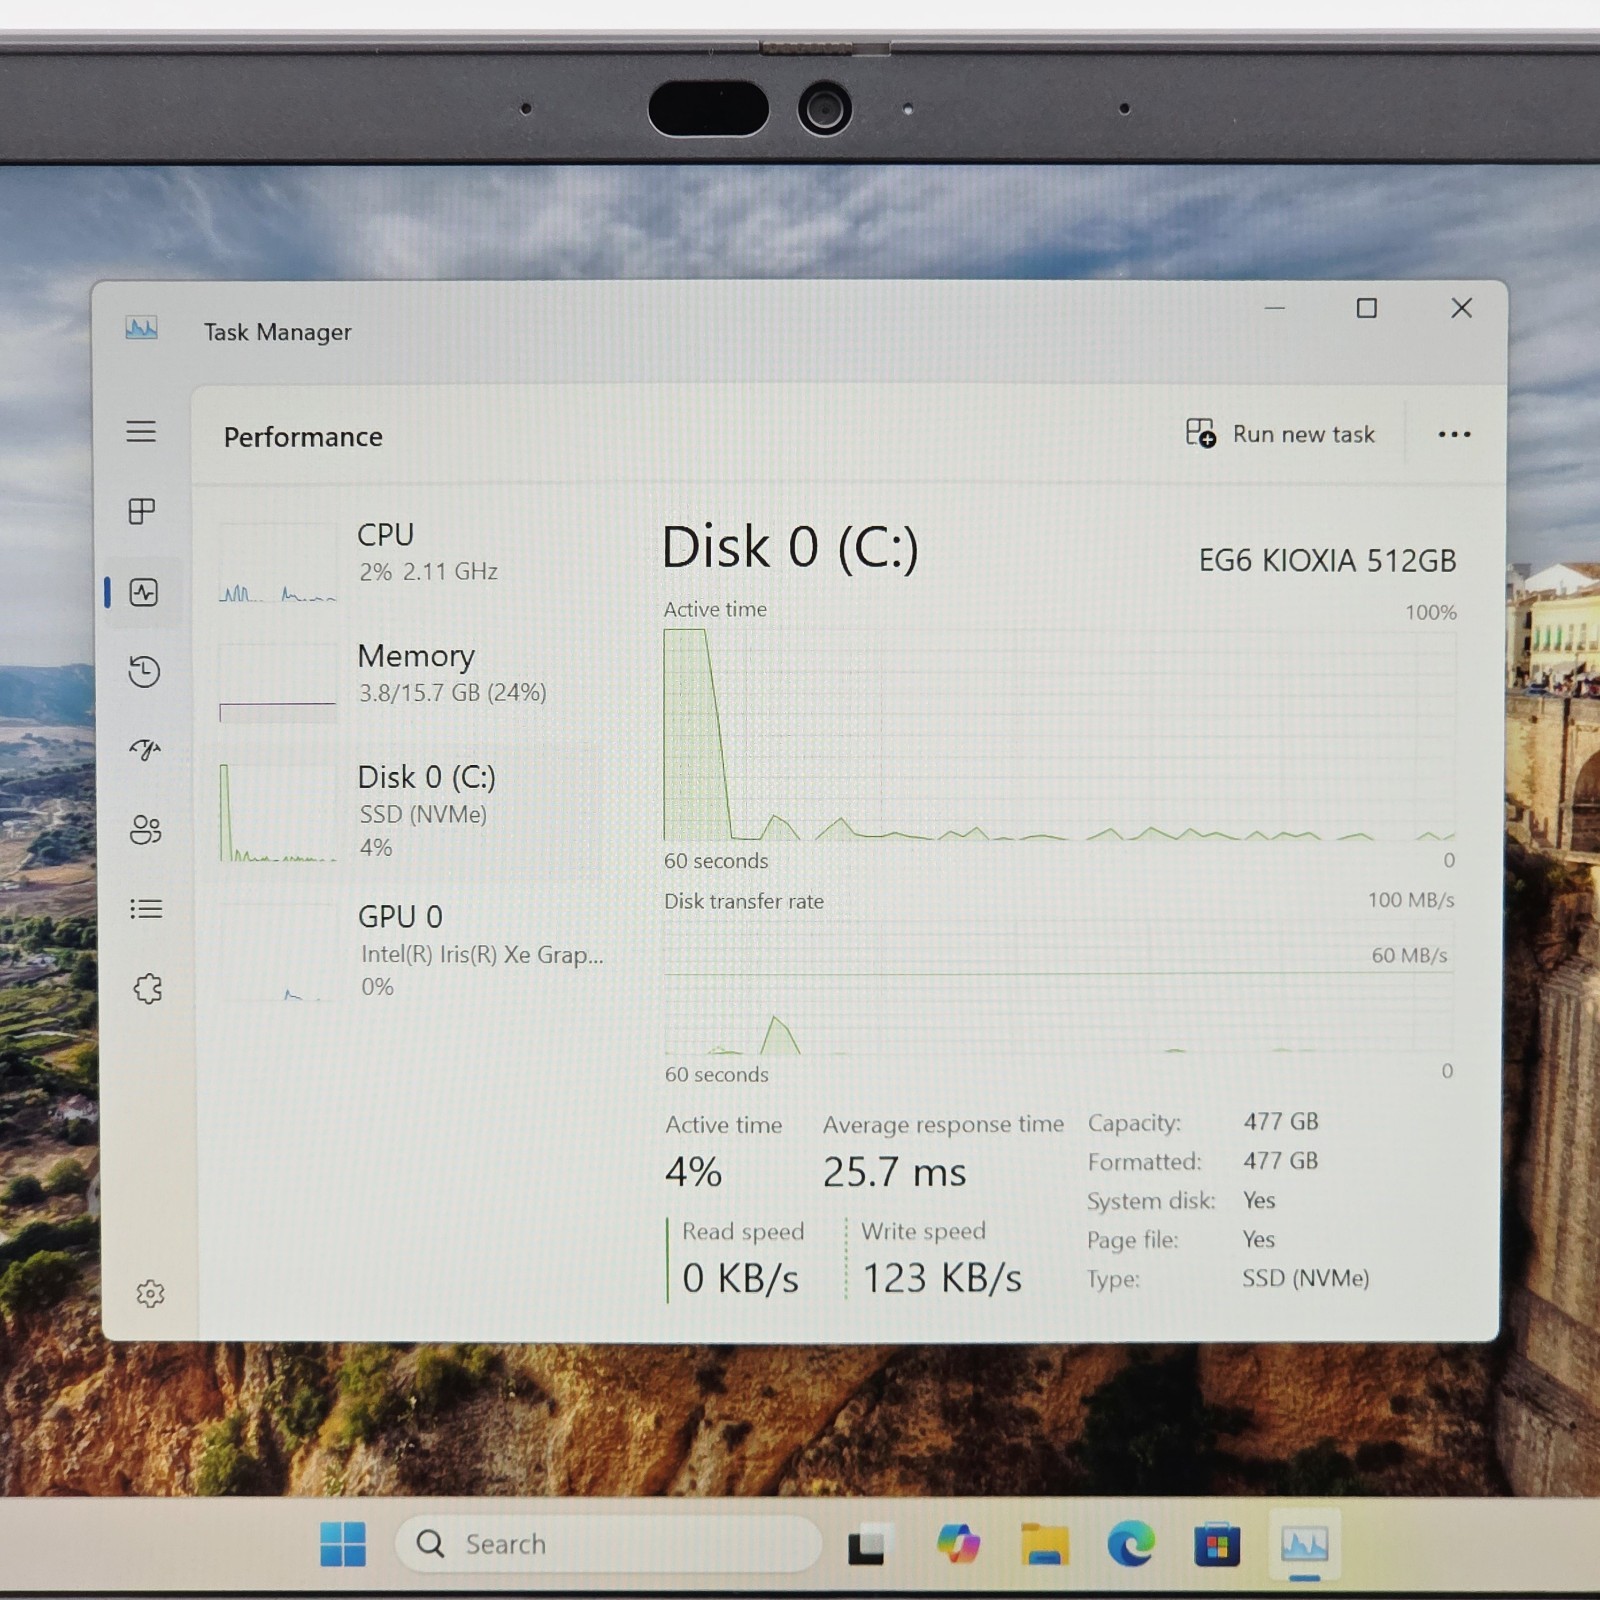The height and width of the screenshot is (1600, 1600).
Task: Click the 4% active time value
Action: 693,1172
